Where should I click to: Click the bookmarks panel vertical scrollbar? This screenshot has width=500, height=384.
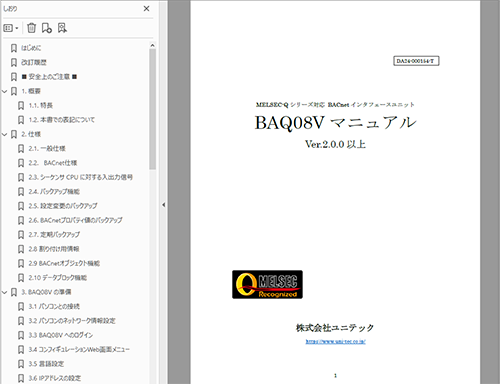coord(152,109)
